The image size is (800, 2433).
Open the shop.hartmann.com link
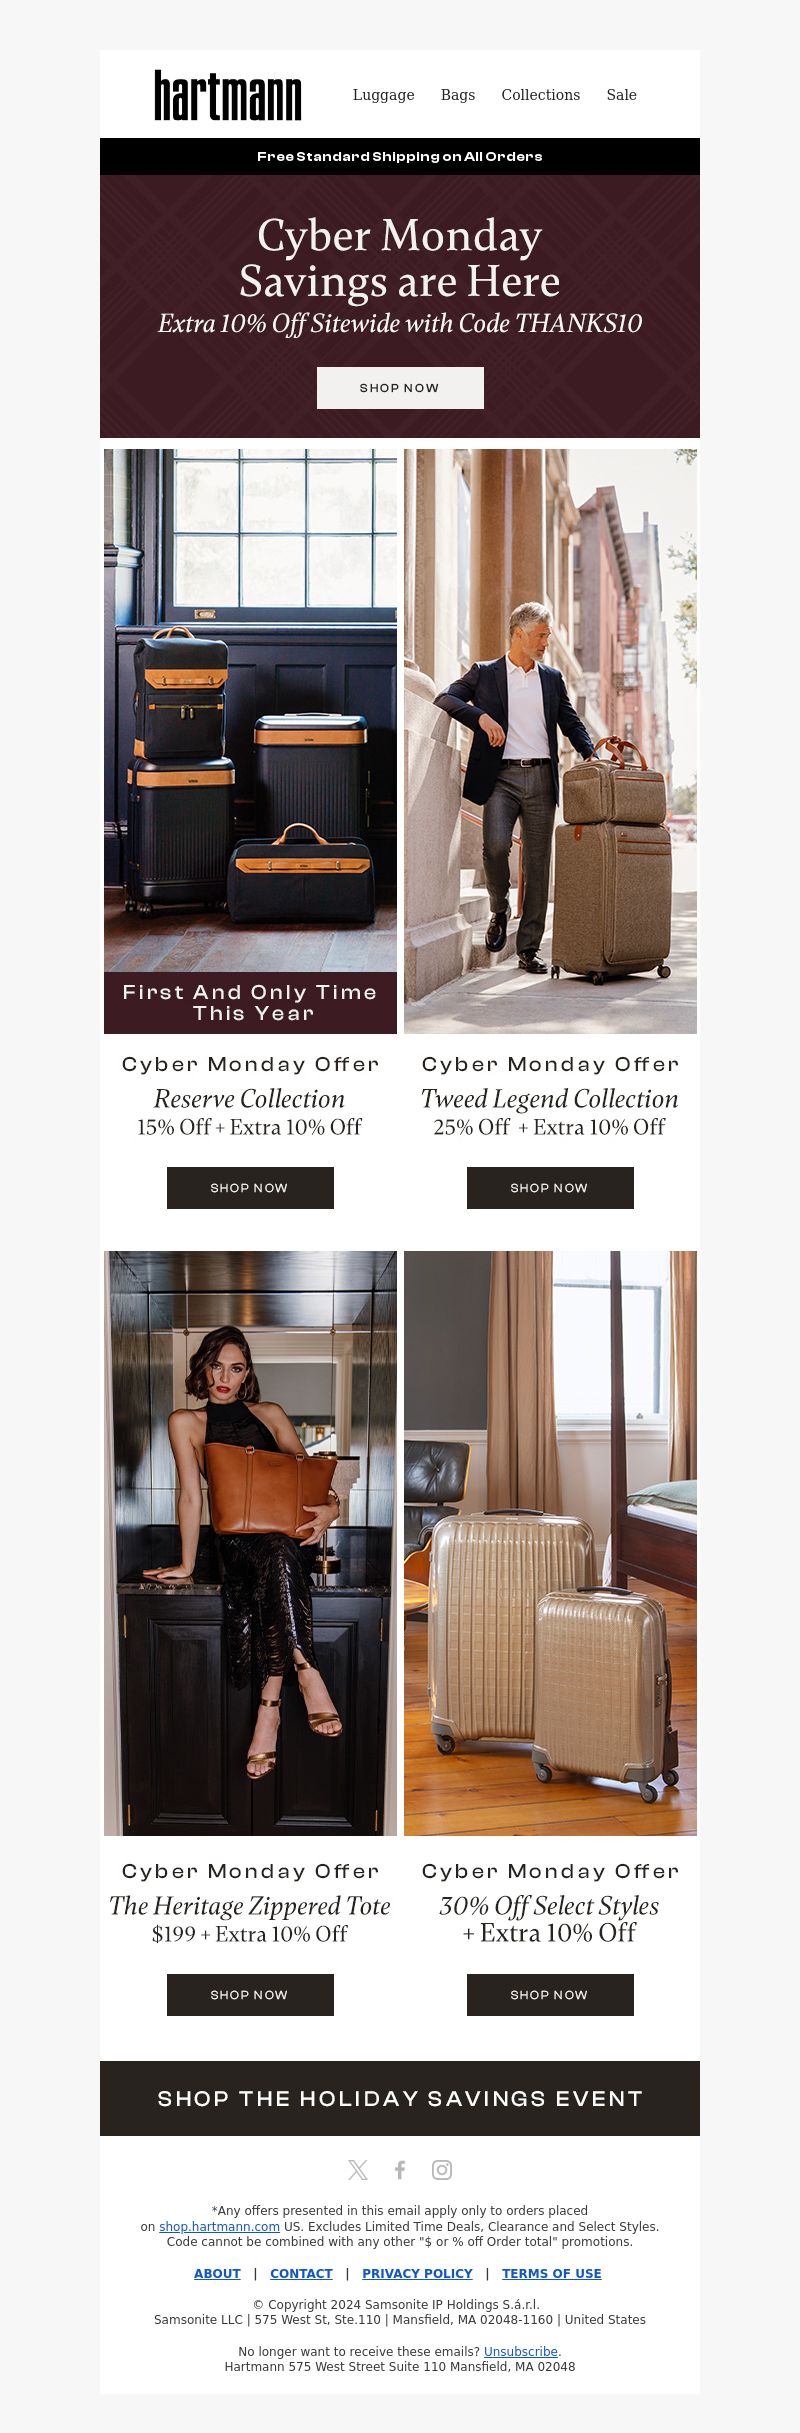219,2227
